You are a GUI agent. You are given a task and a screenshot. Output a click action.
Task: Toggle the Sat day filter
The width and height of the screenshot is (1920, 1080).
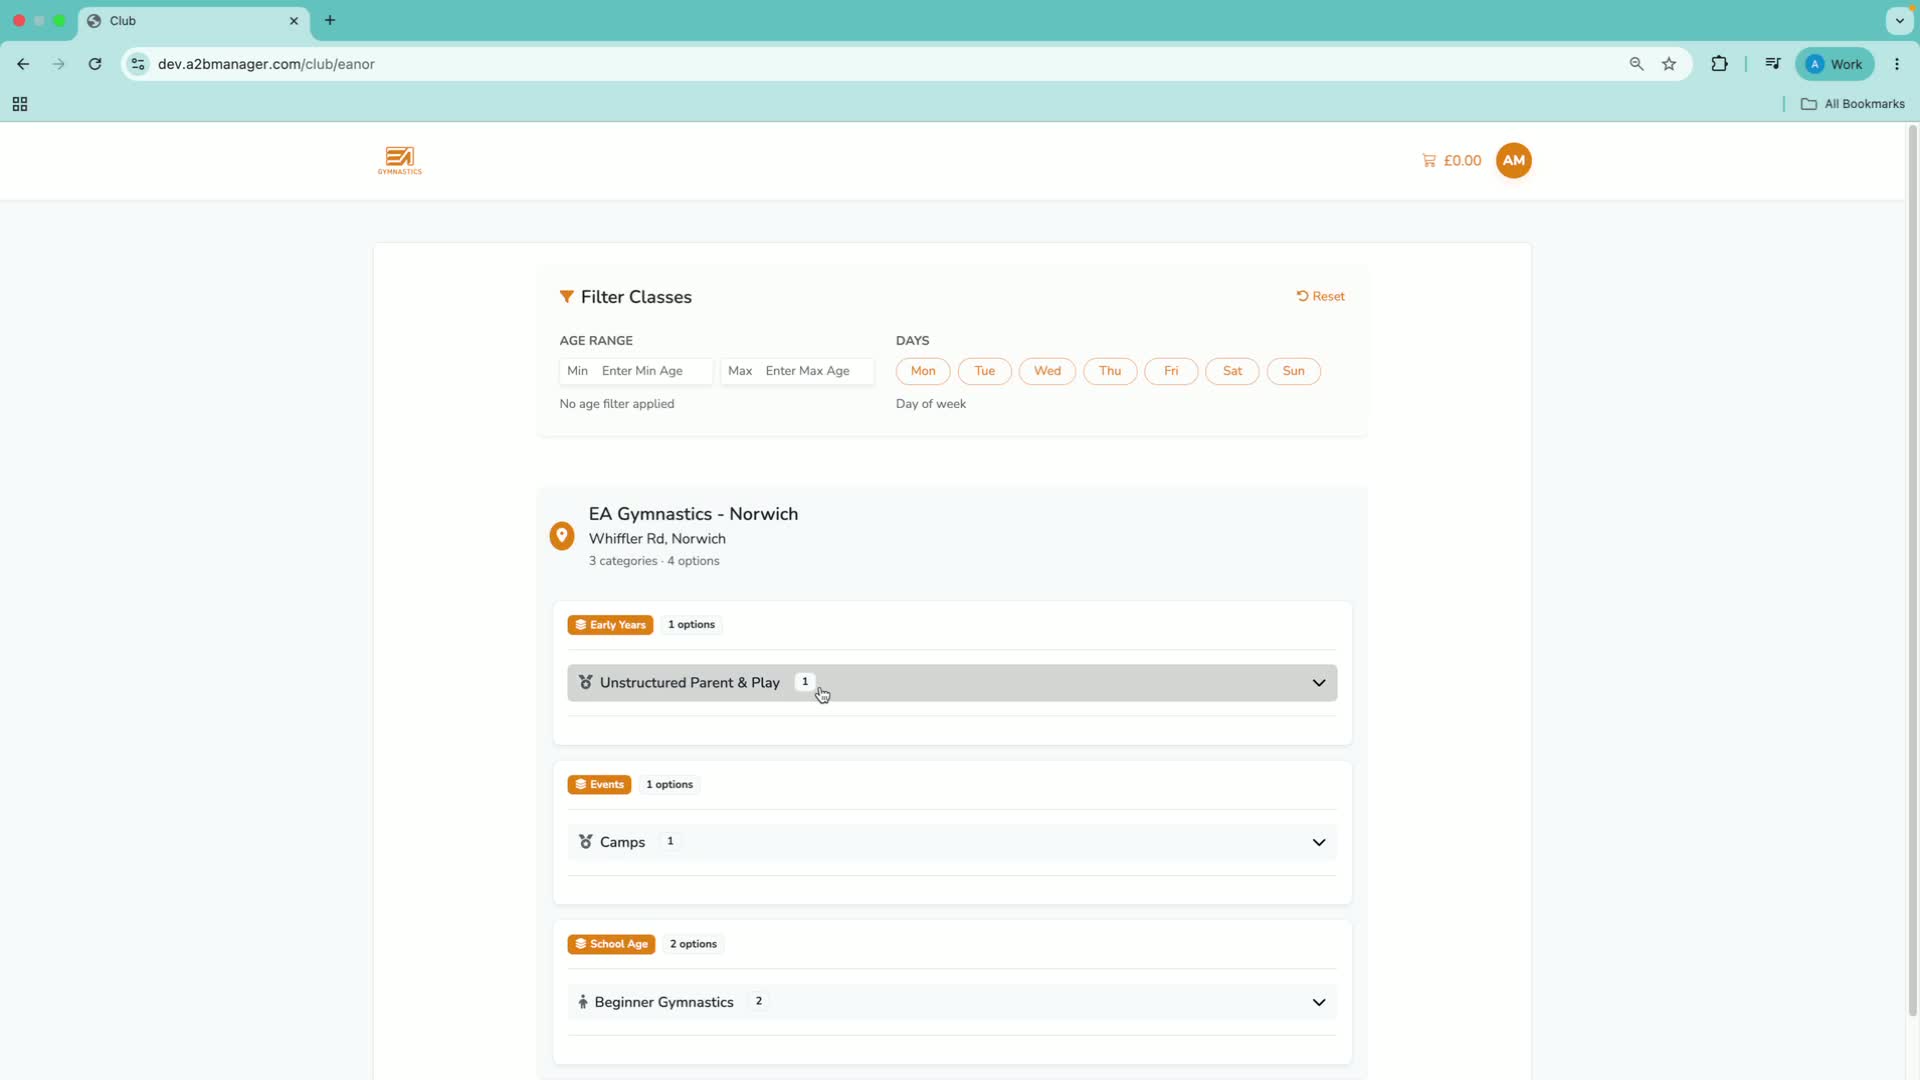coord(1232,371)
